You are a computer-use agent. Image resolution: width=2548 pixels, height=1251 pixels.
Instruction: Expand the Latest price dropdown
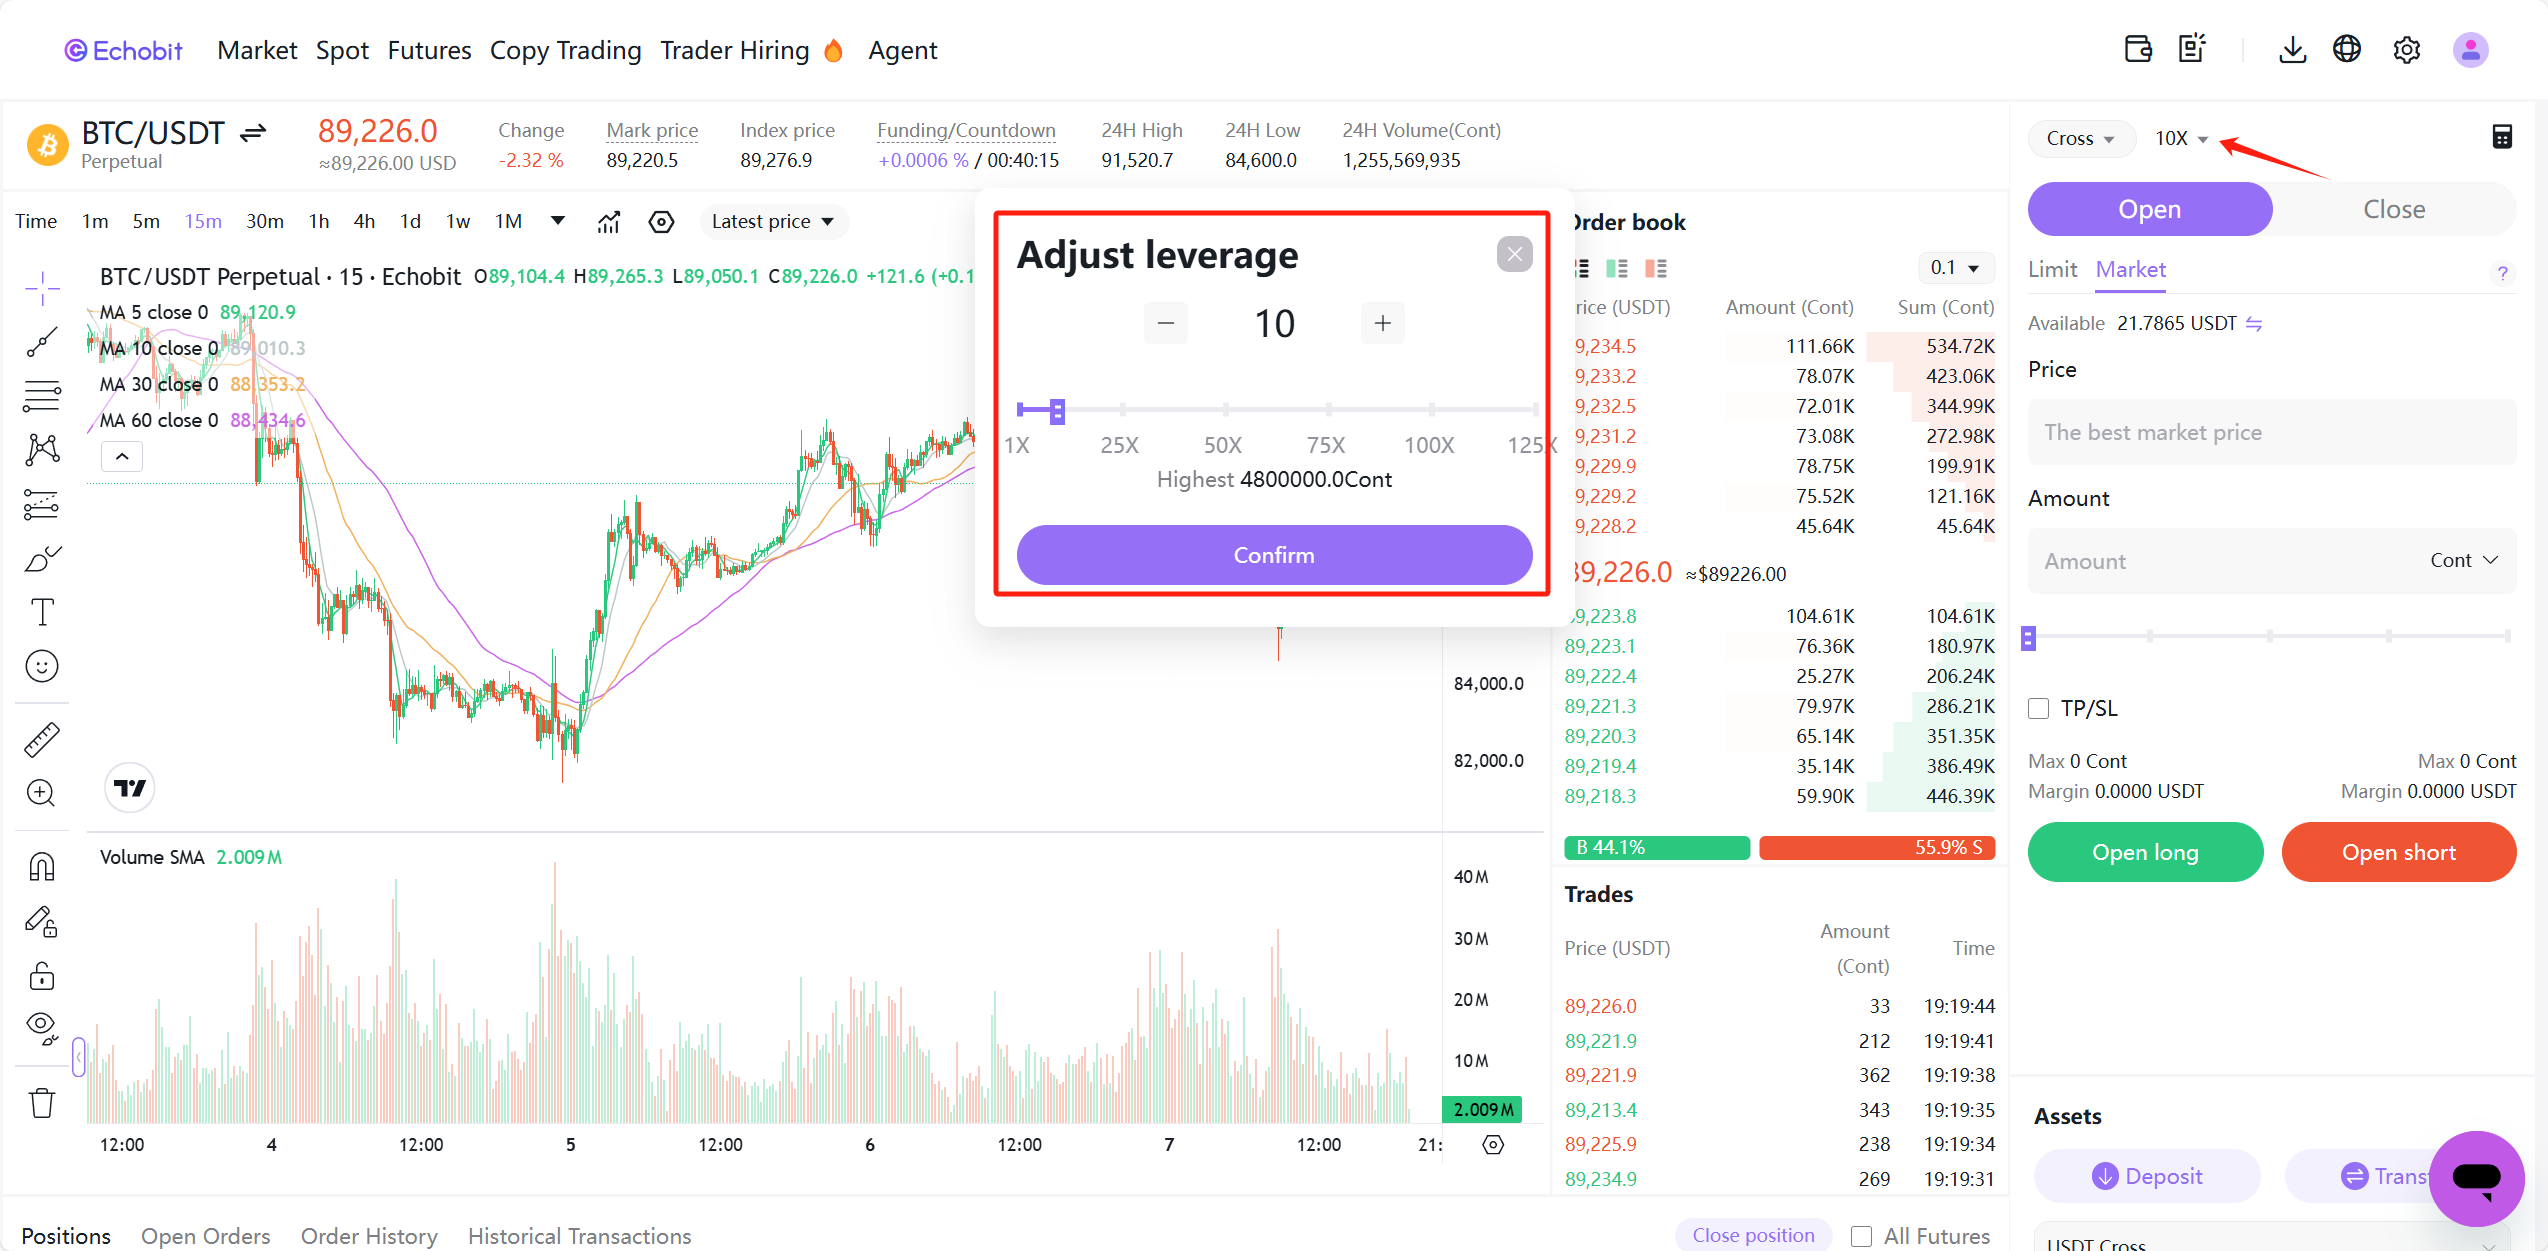pos(772,221)
